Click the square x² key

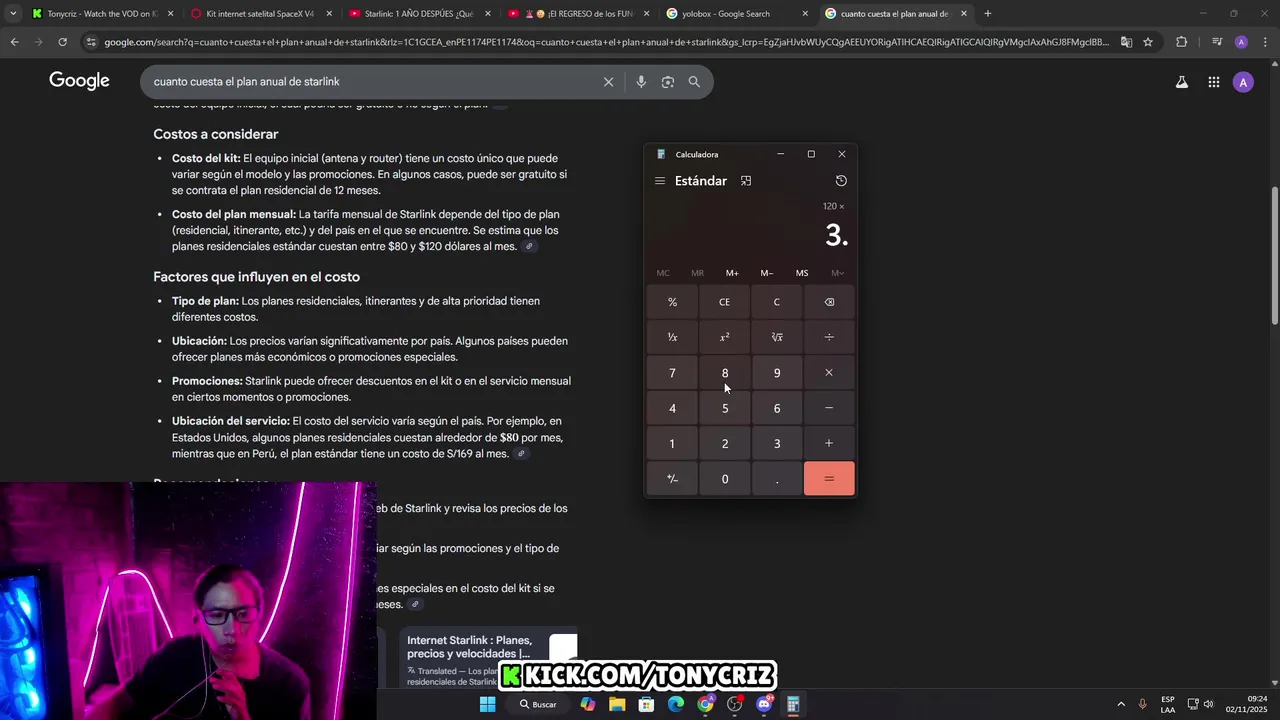pos(724,337)
